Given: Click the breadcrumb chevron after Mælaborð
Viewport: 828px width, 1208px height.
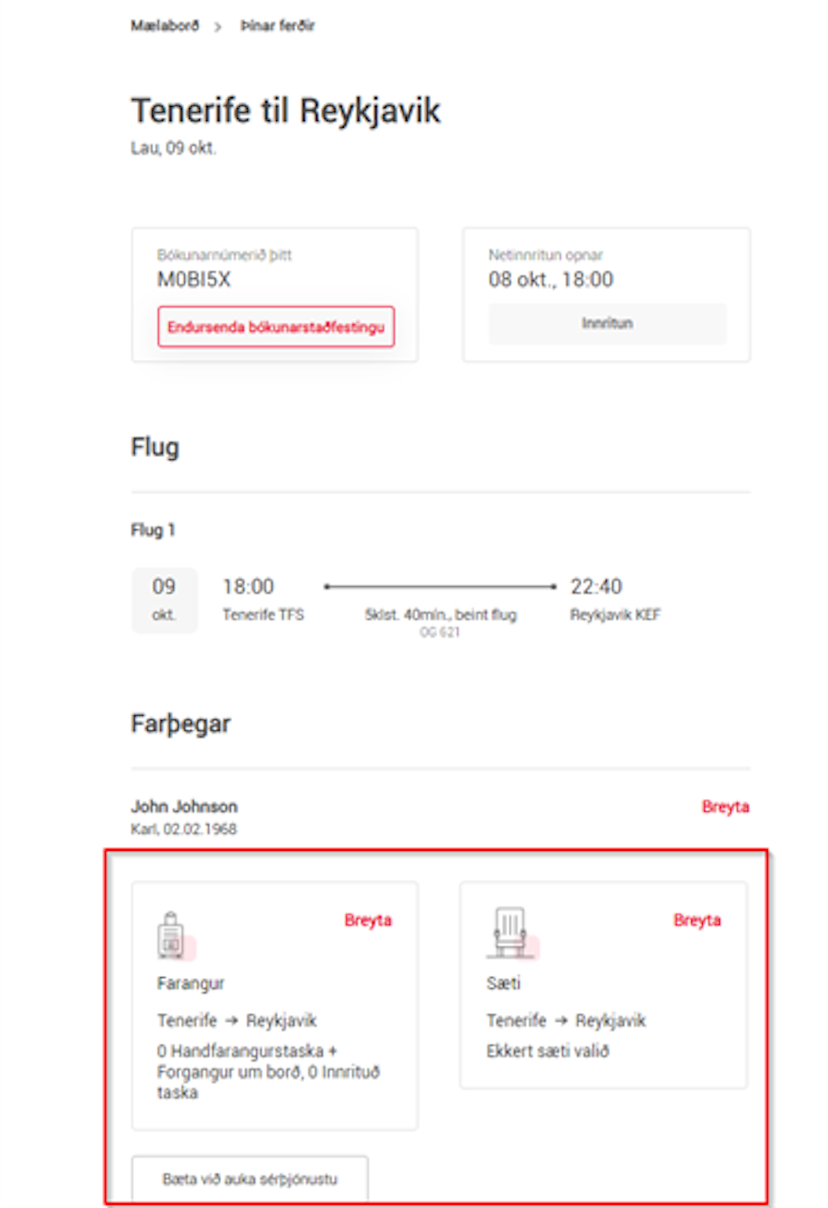Looking at the screenshot, I should click(x=219, y=27).
